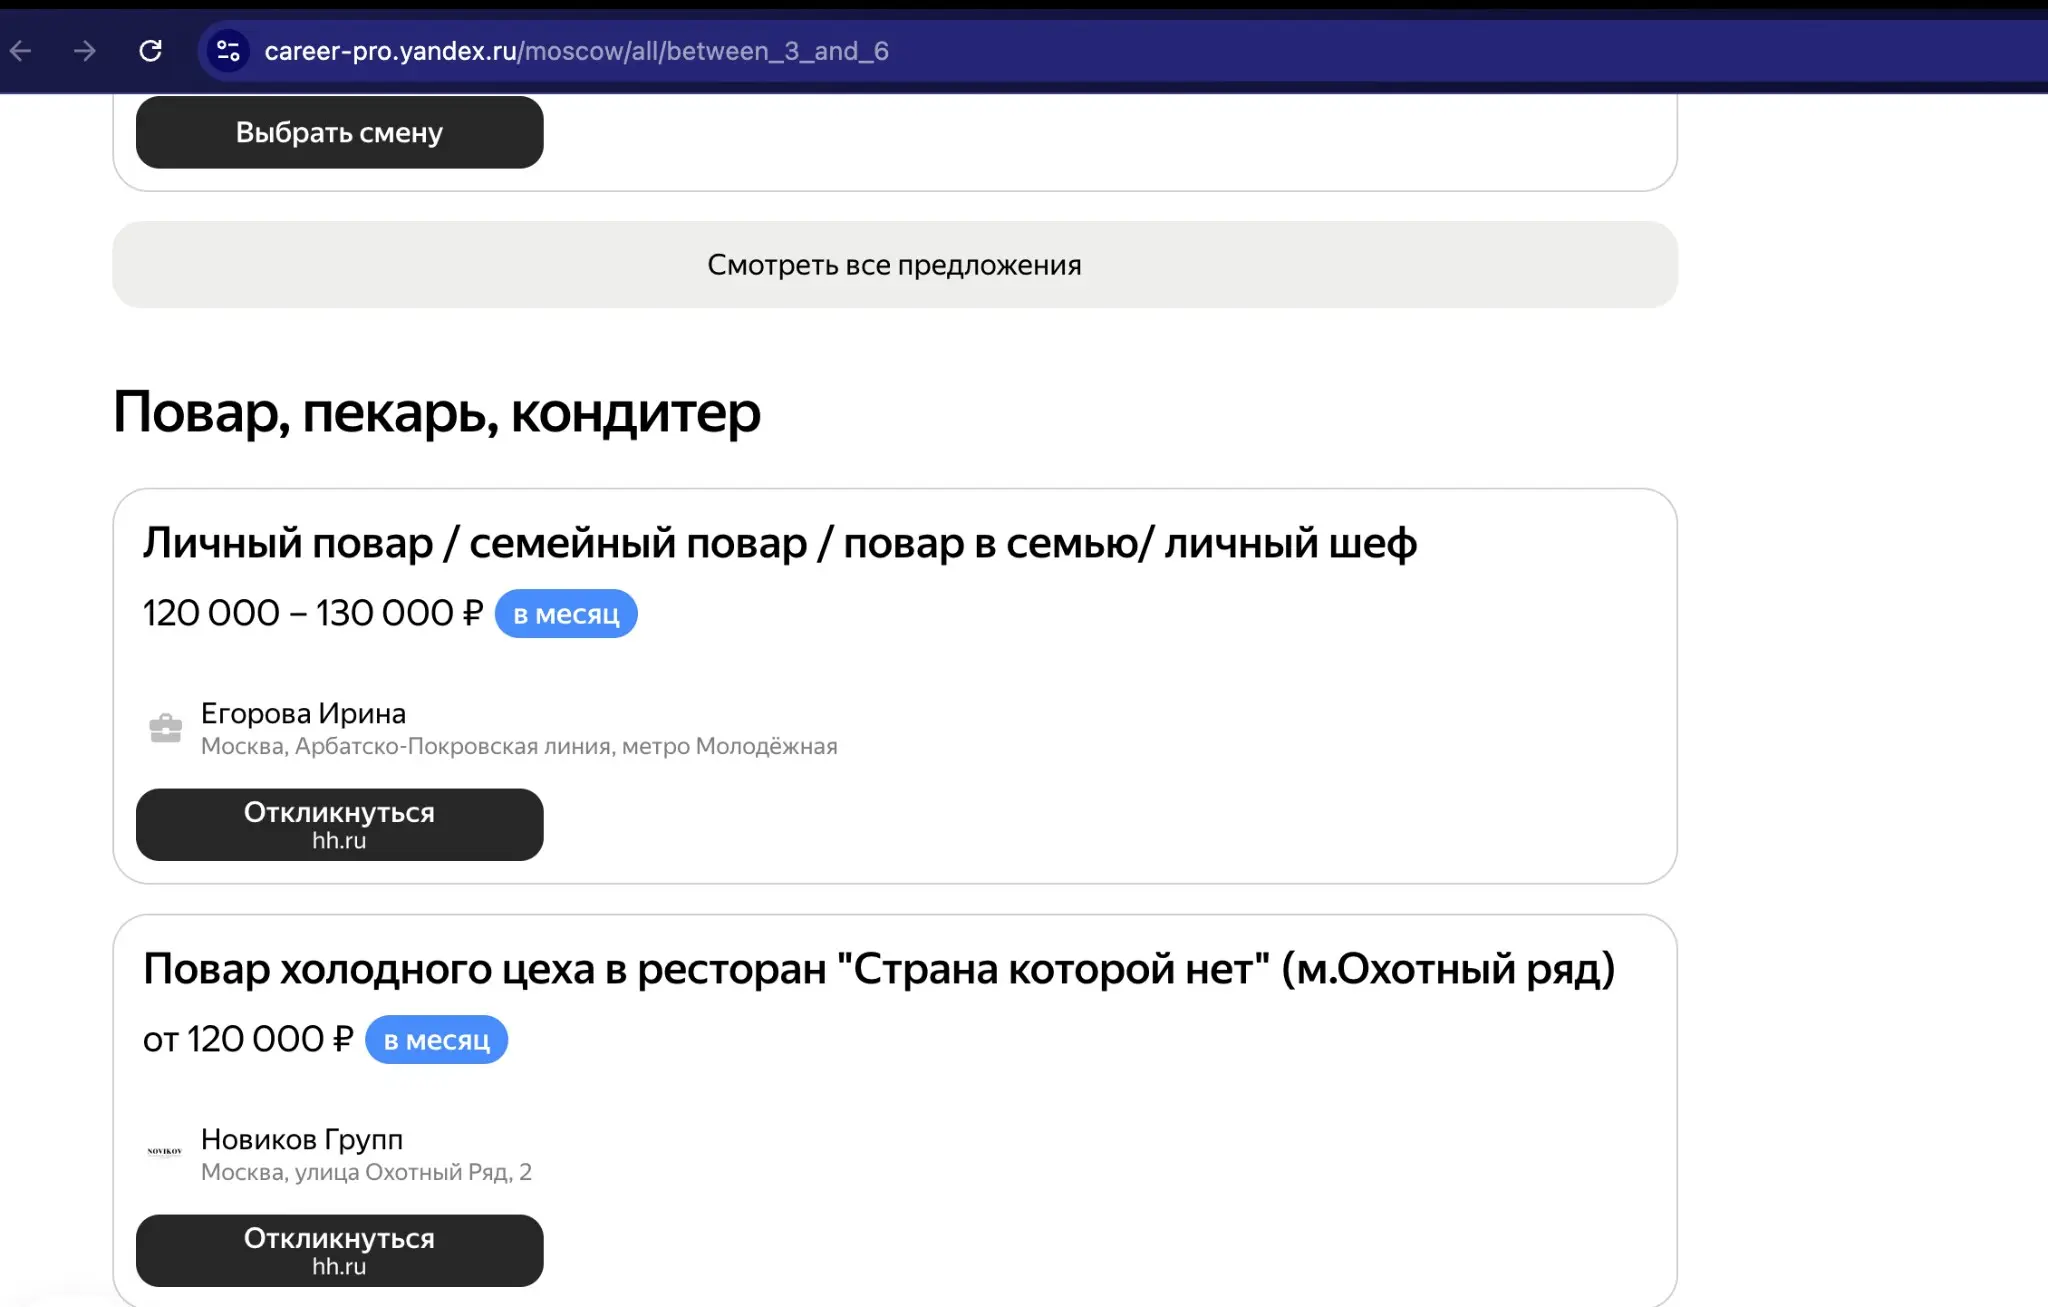This screenshot has height=1307, width=2048.
Task: Open the Личный повар / семейный повар vacancy title
Action: [x=779, y=543]
